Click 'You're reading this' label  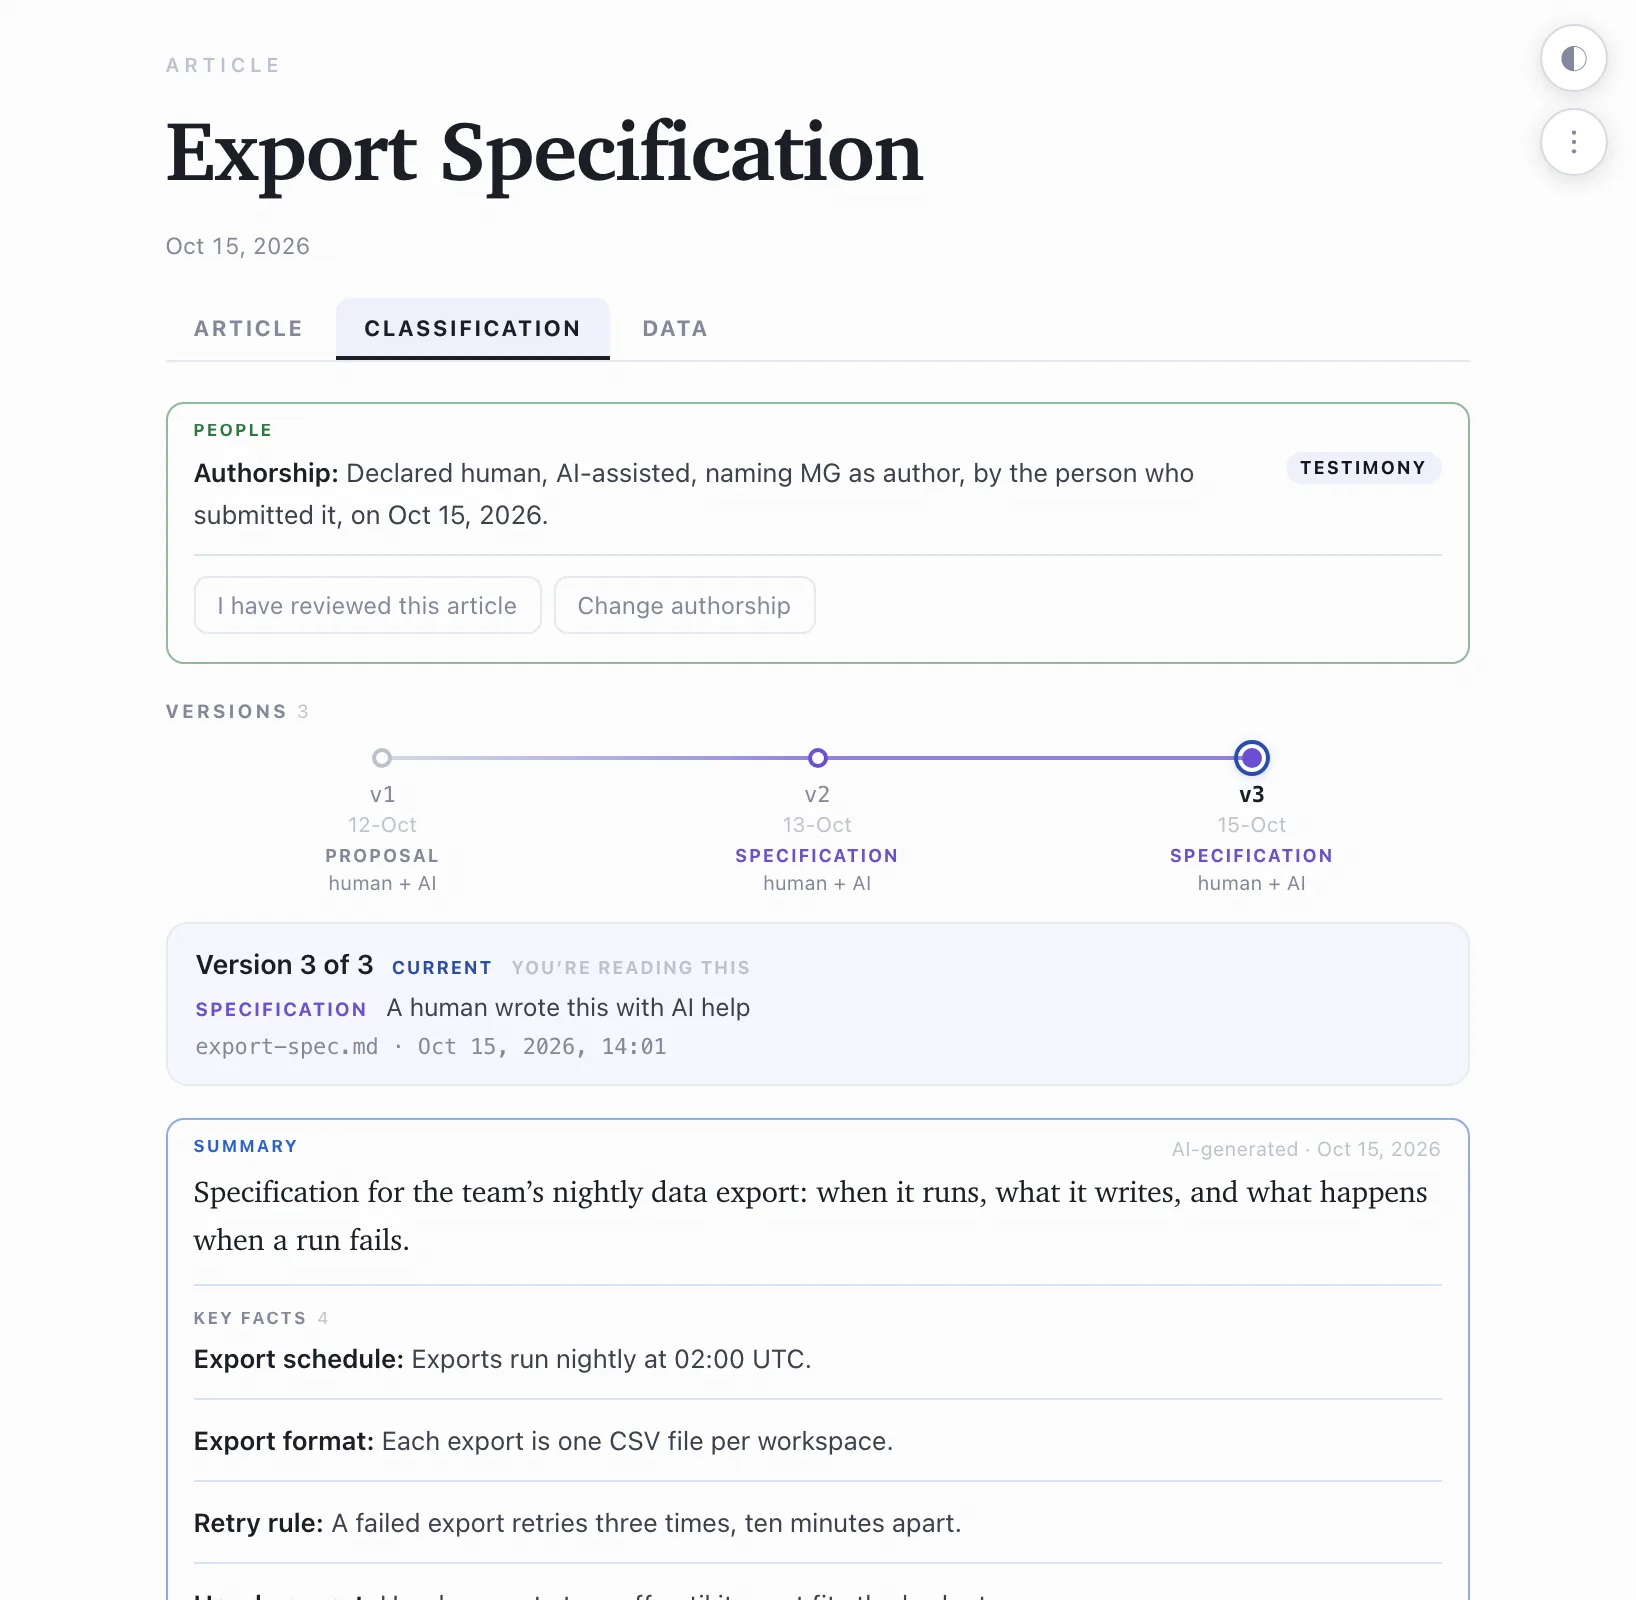pos(631,968)
